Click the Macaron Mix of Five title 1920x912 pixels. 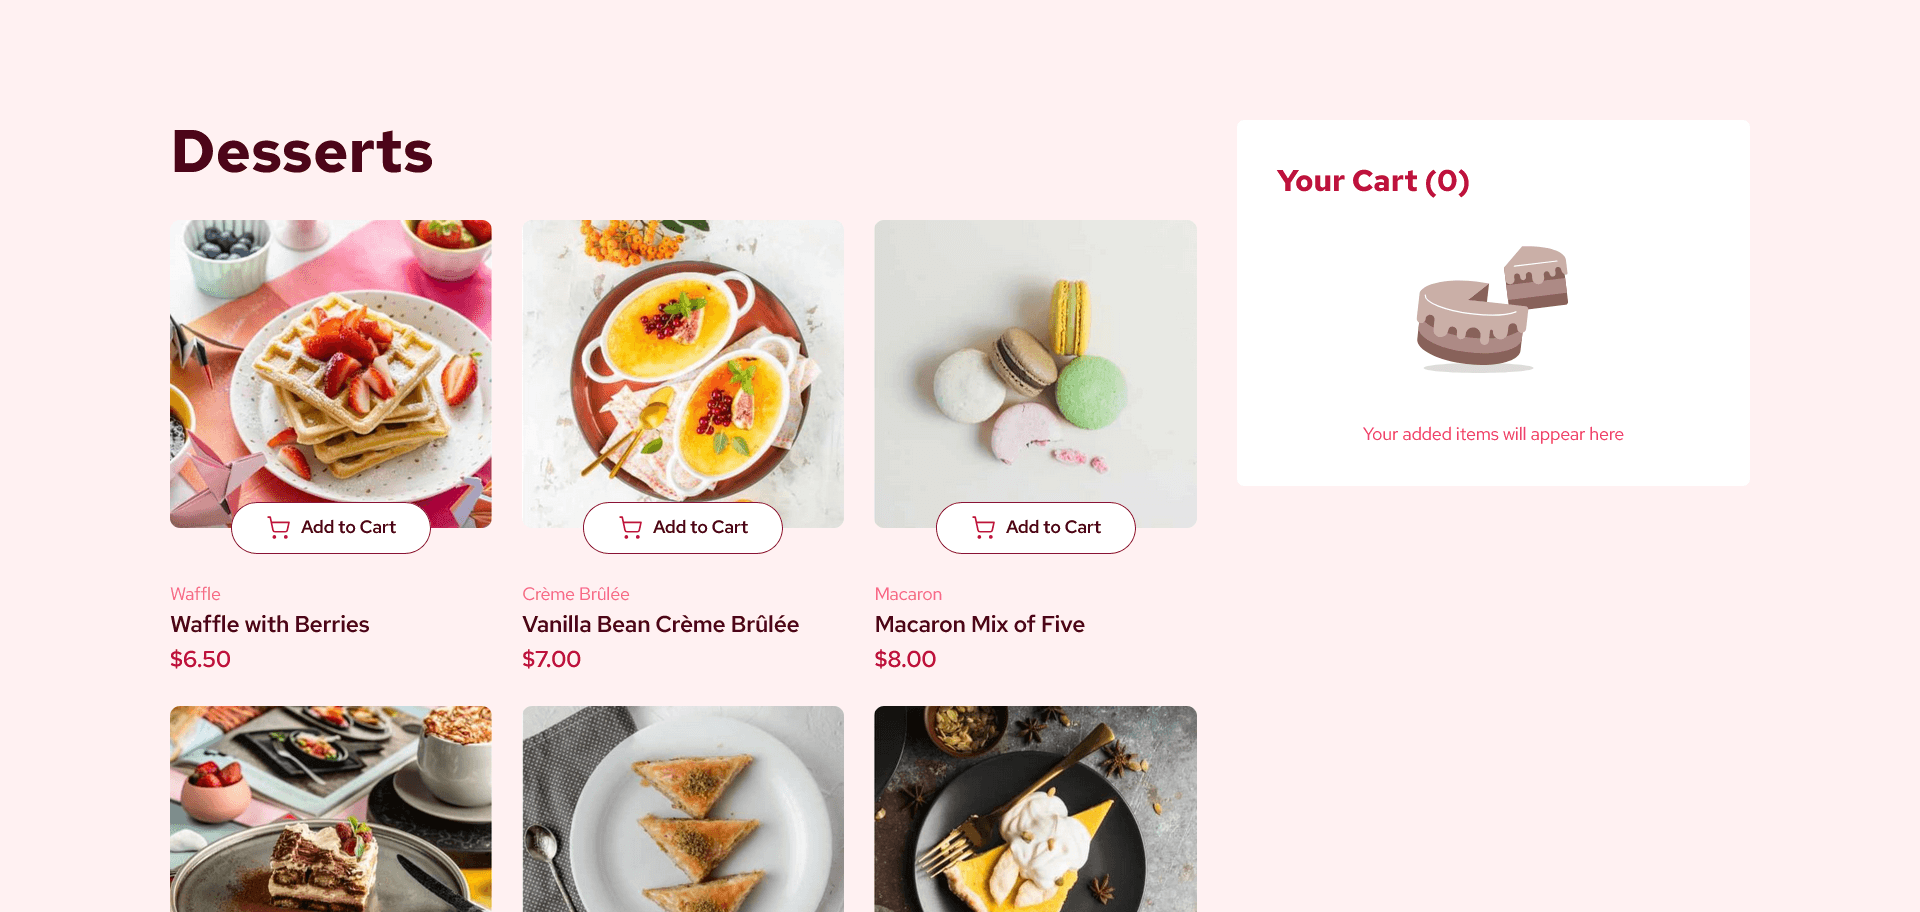point(980,624)
